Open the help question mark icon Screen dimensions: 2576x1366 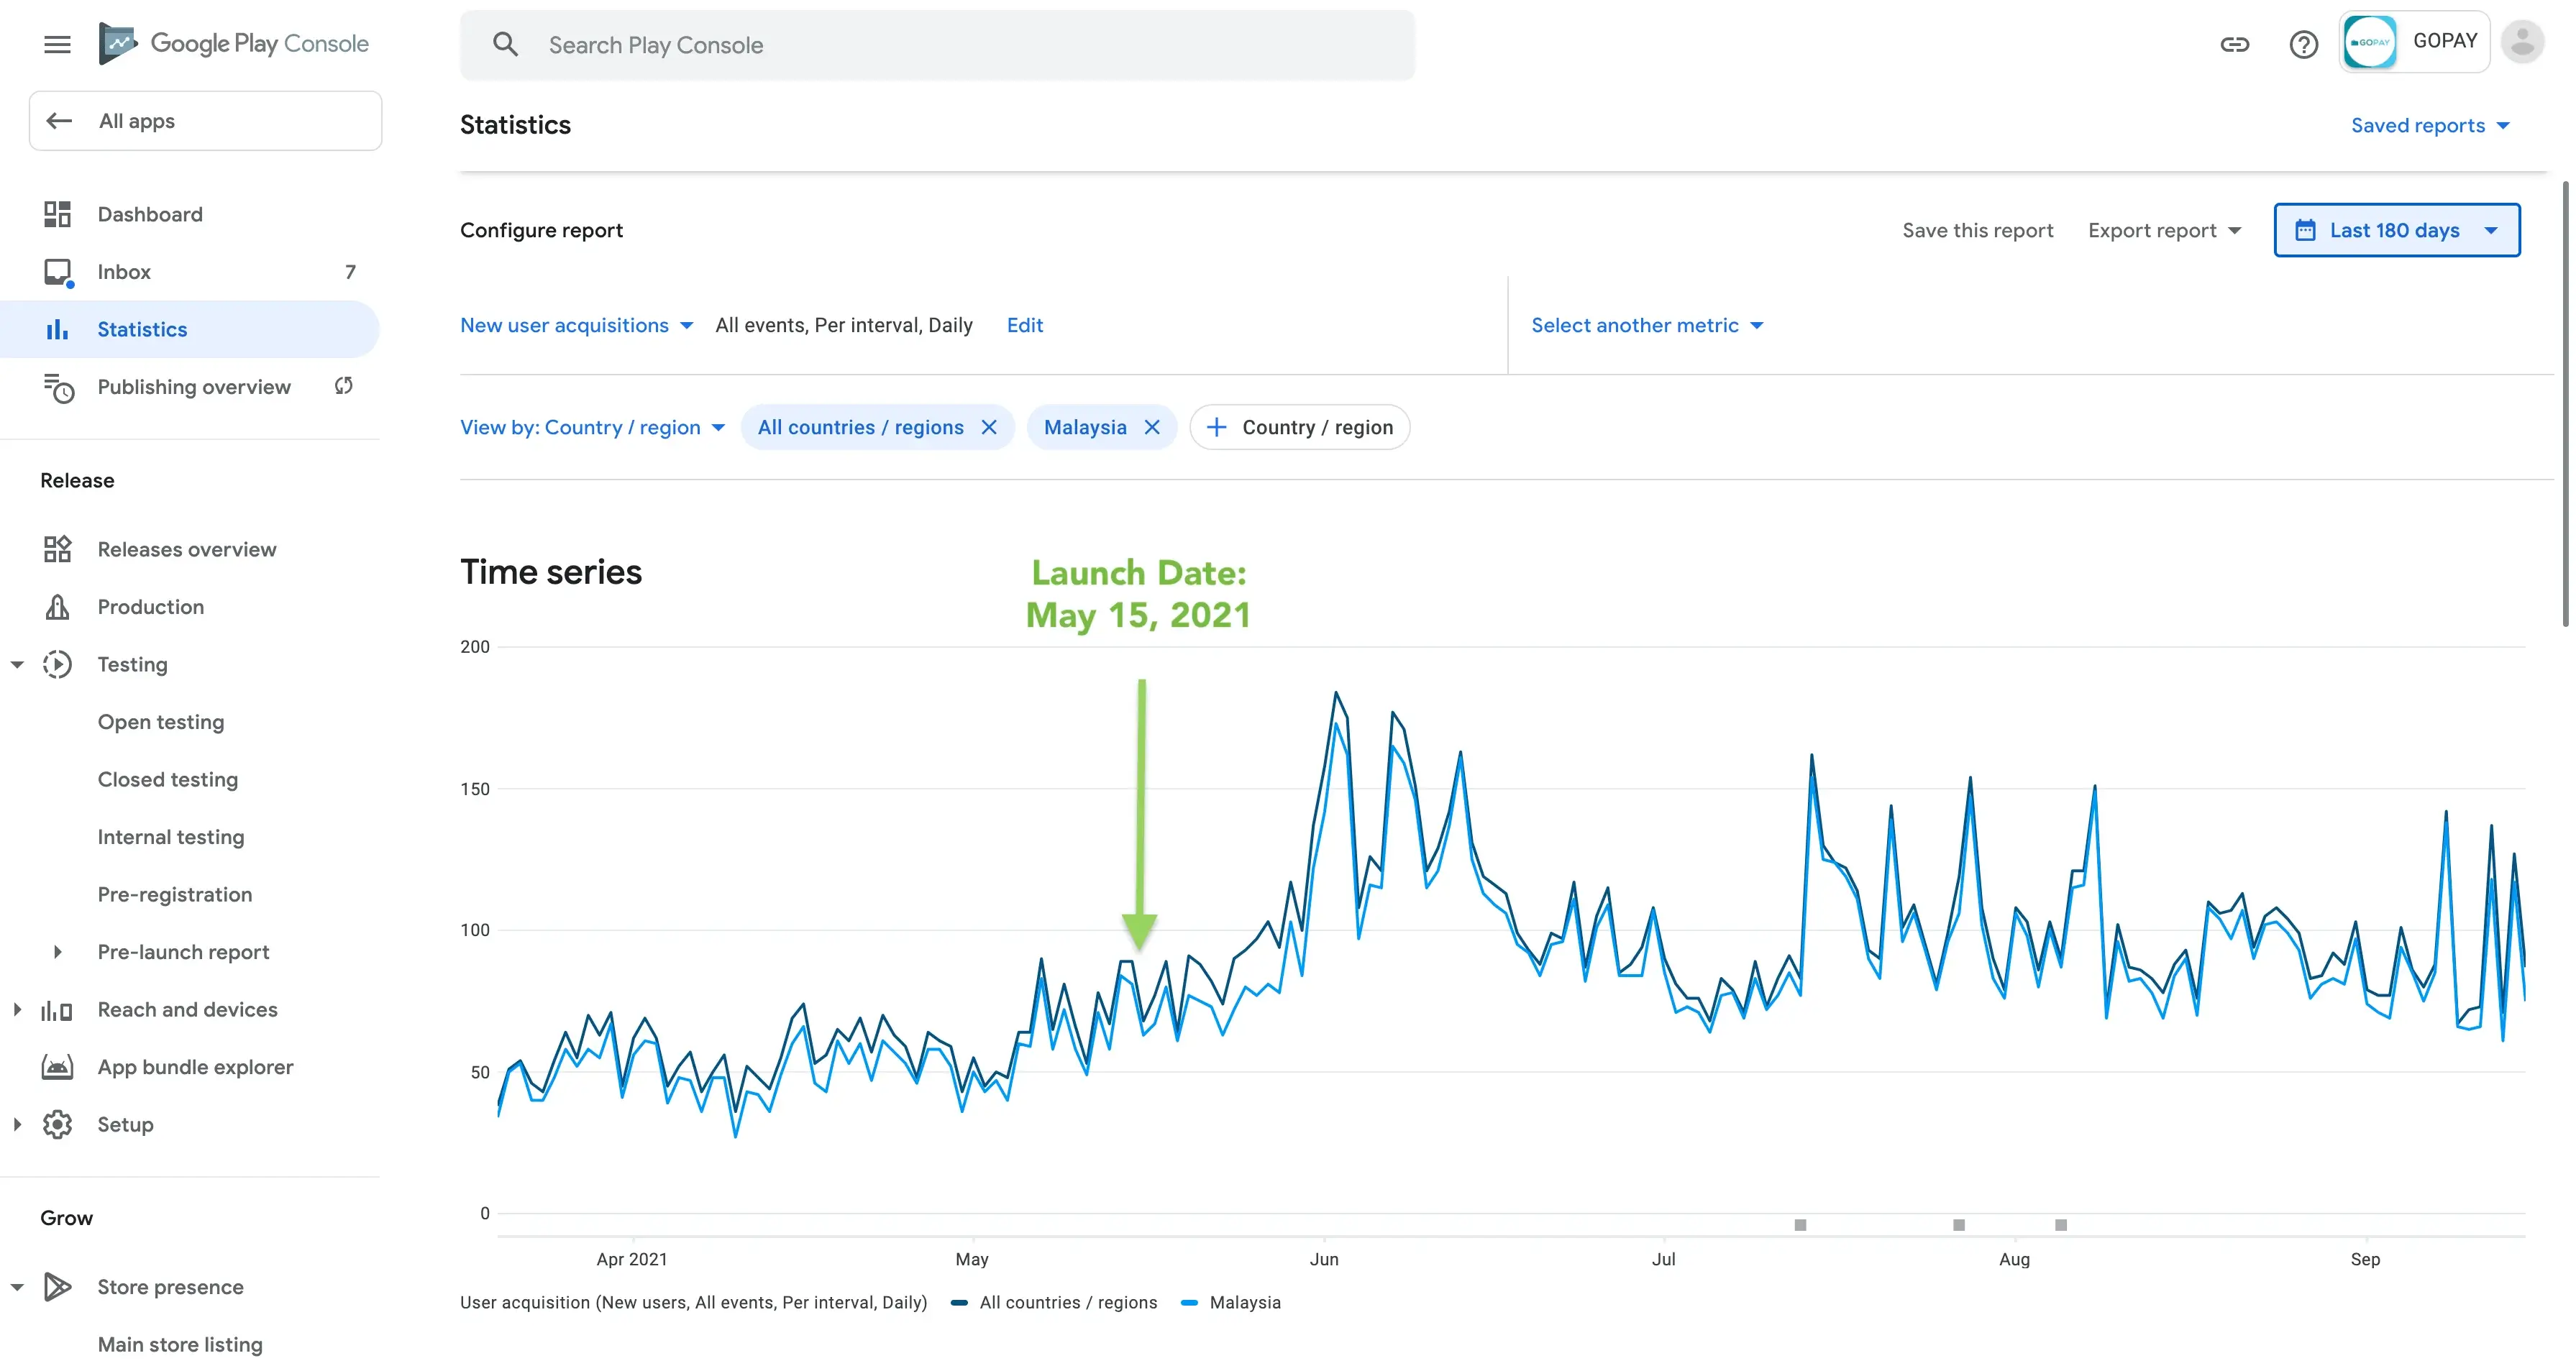tap(2303, 44)
